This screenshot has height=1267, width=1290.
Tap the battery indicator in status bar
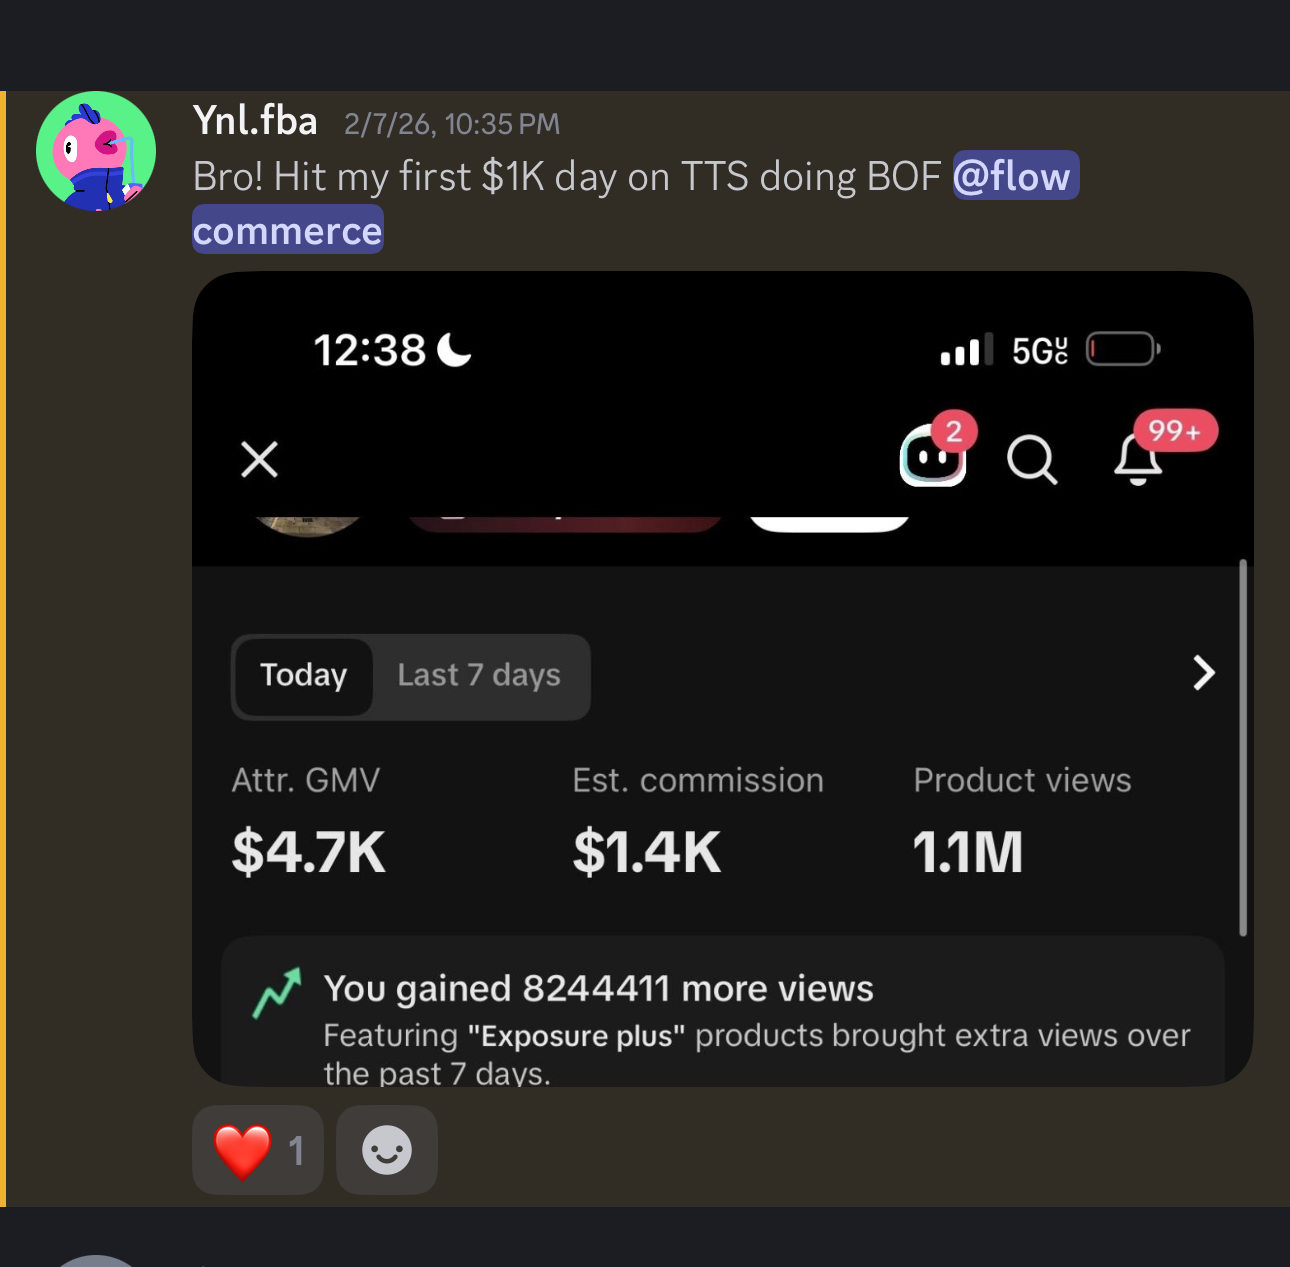click(x=1122, y=350)
